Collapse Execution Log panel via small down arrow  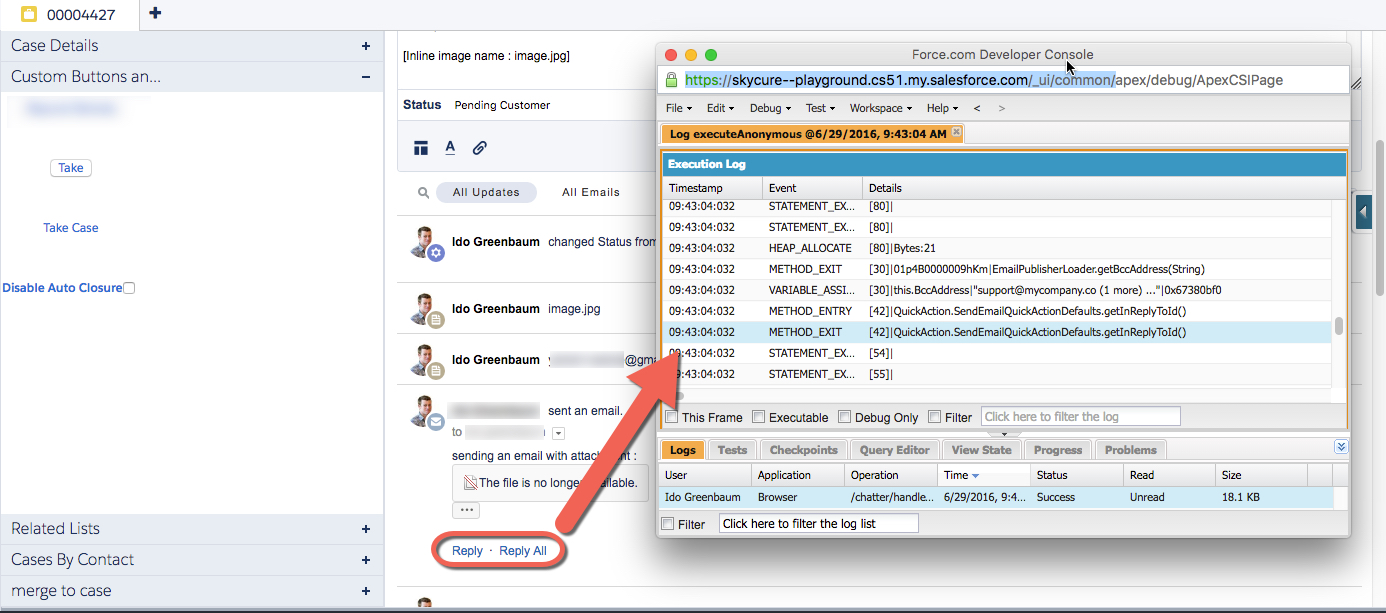tap(1003, 434)
